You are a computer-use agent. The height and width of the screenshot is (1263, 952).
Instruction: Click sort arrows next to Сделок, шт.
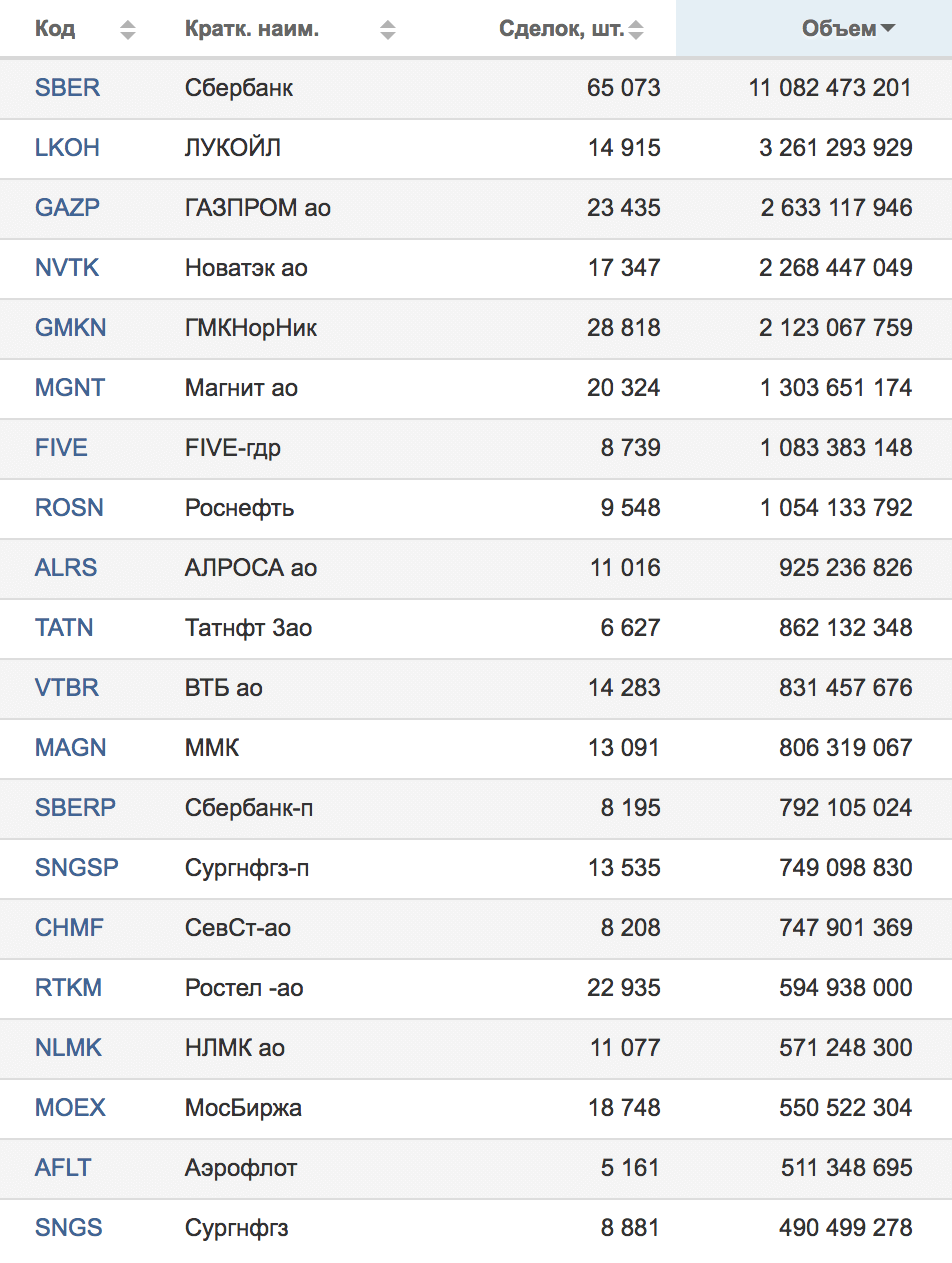pos(636,30)
